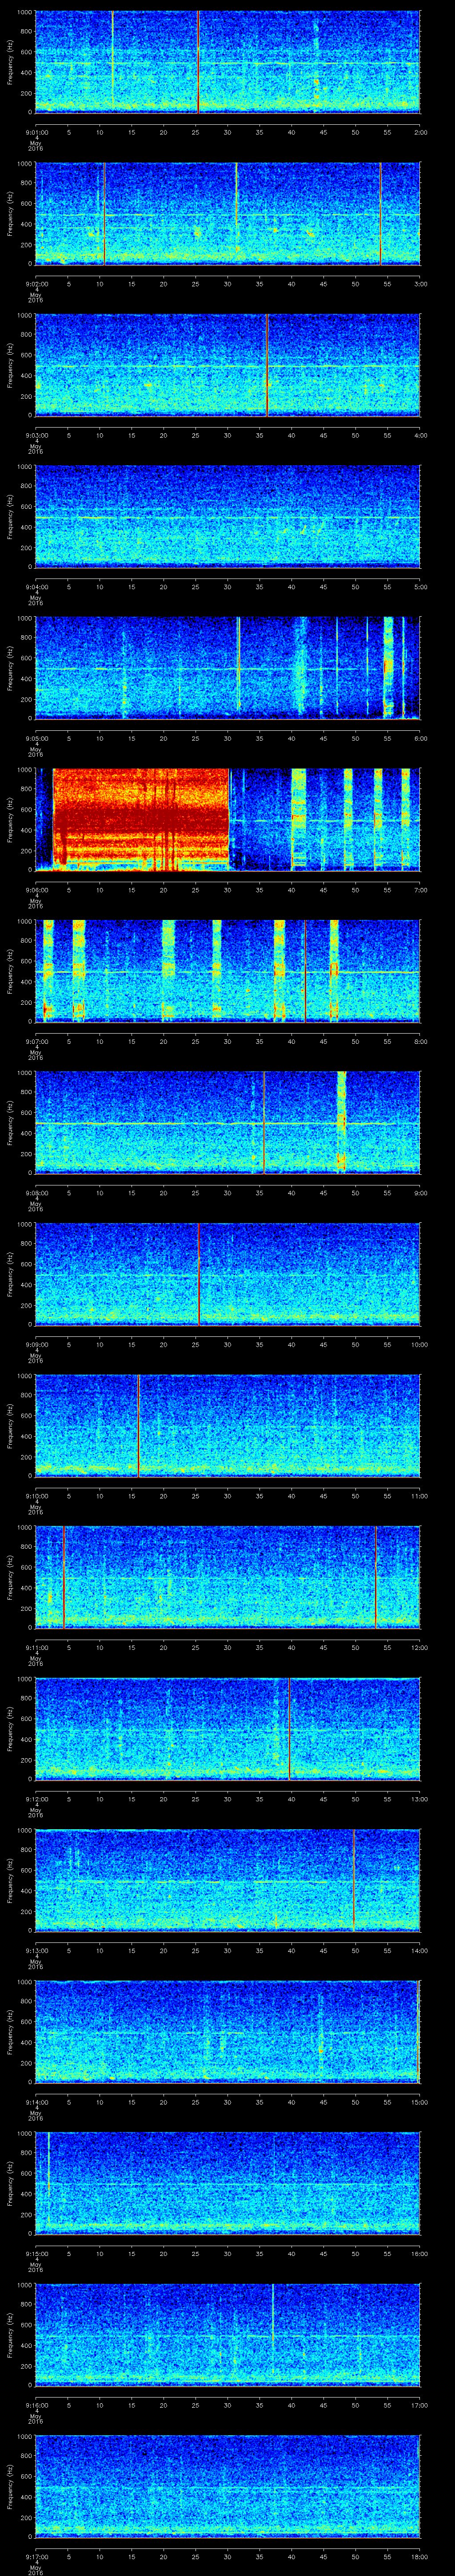Click the spectrogram panel starting at 9:04:00
This screenshot has width=455, height=2576.
[228, 516]
